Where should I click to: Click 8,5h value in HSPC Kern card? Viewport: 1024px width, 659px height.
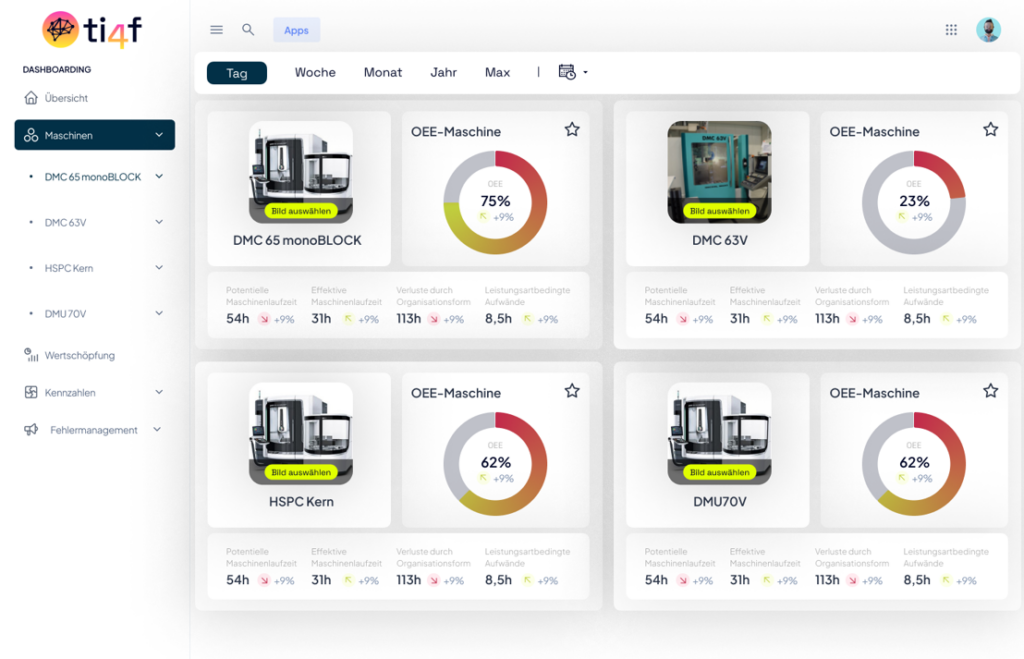tap(498, 580)
